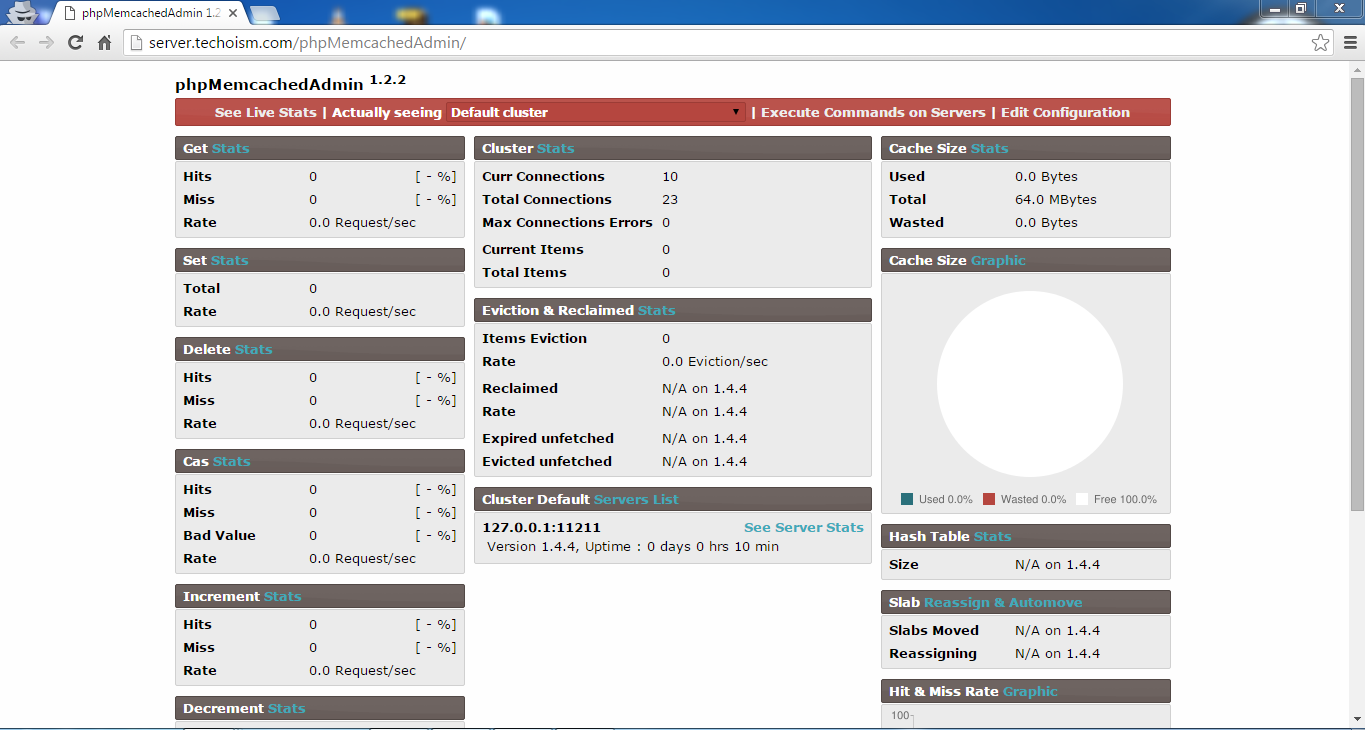This screenshot has width=1365, height=730.
Task: Click the Current Items label
Action: [533, 249]
